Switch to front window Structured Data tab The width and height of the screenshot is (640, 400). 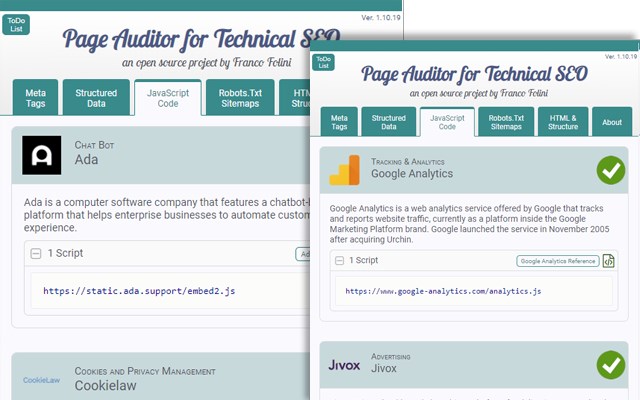point(389,122)
